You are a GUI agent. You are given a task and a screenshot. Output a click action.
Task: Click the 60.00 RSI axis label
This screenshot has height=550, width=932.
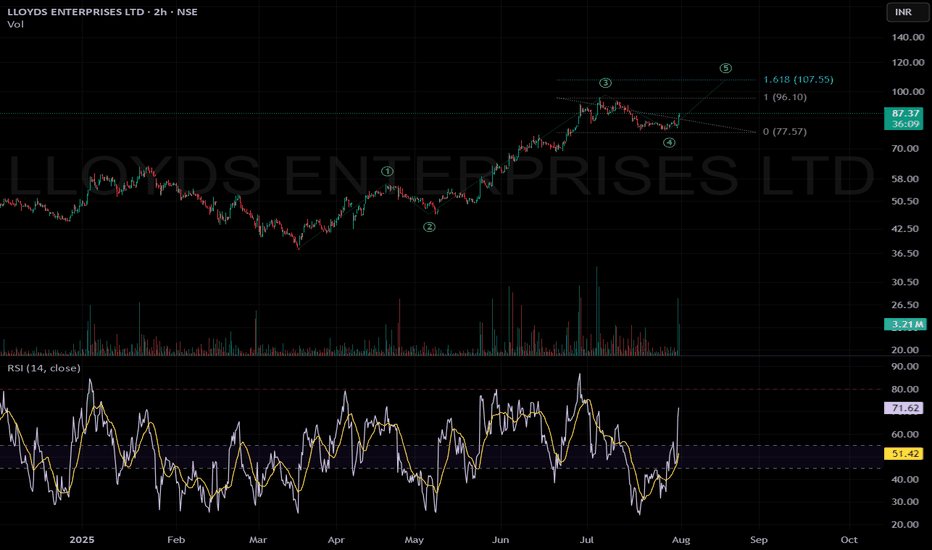[x=905, y=435]
